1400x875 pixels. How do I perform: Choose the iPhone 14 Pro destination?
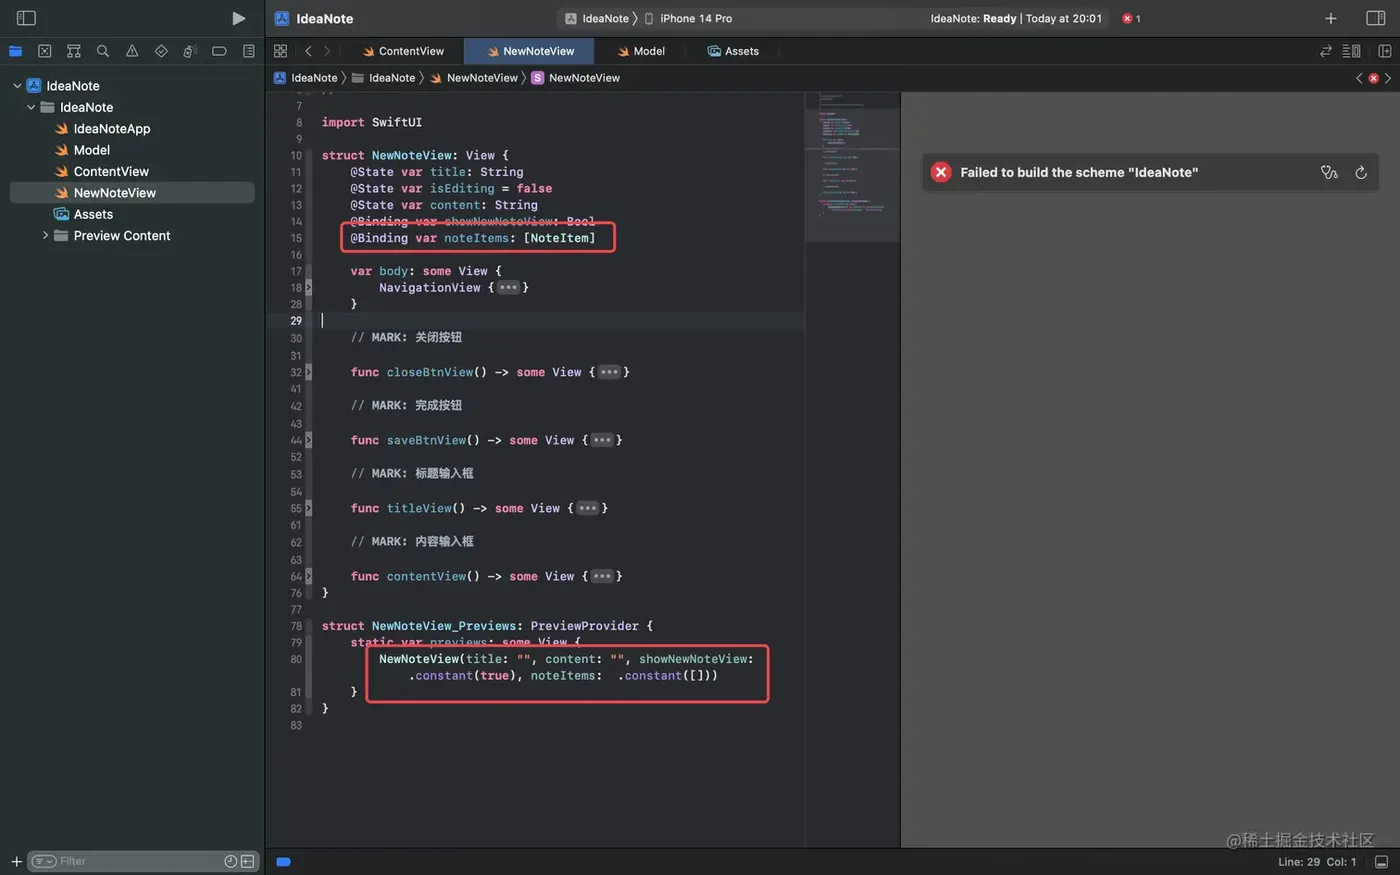point(688,18)
